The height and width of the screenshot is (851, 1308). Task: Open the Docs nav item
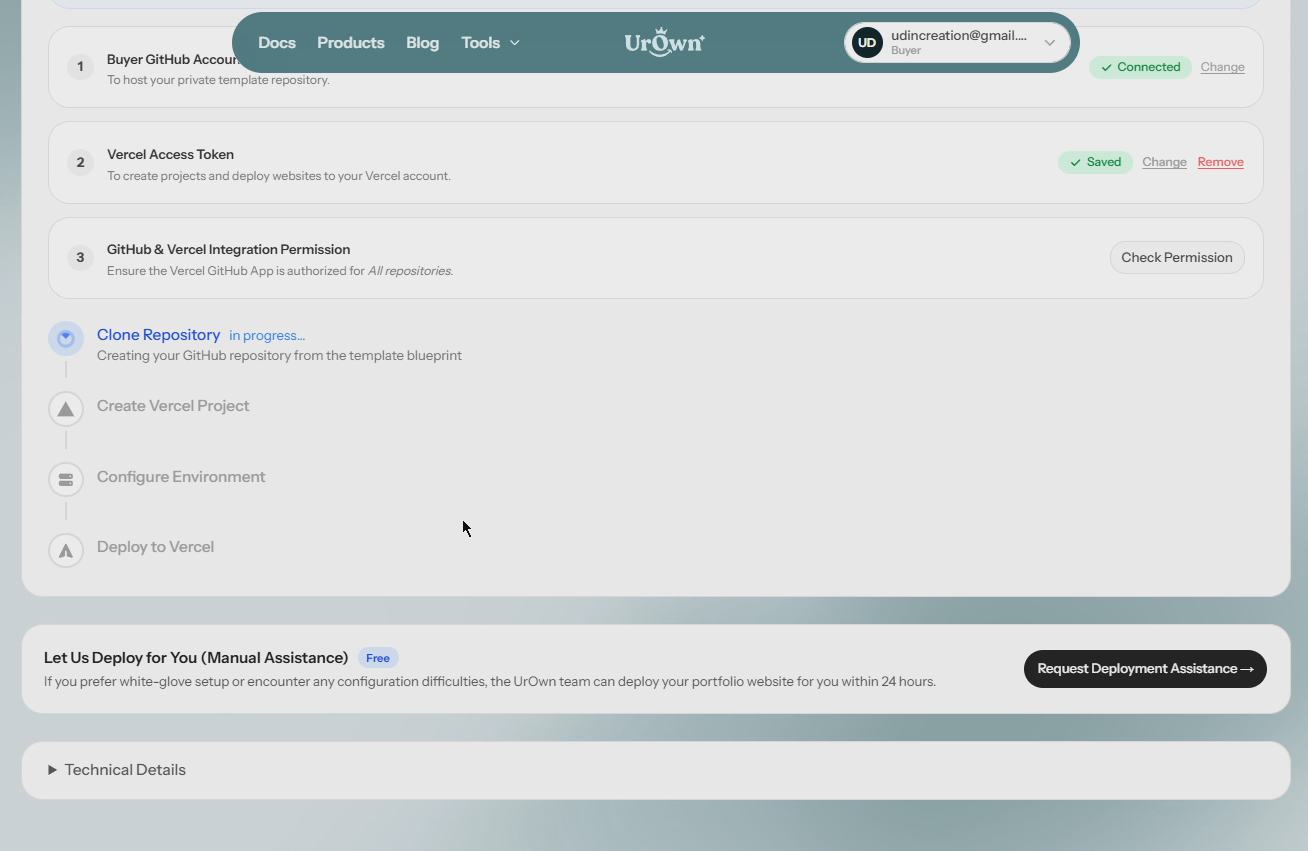277,43
